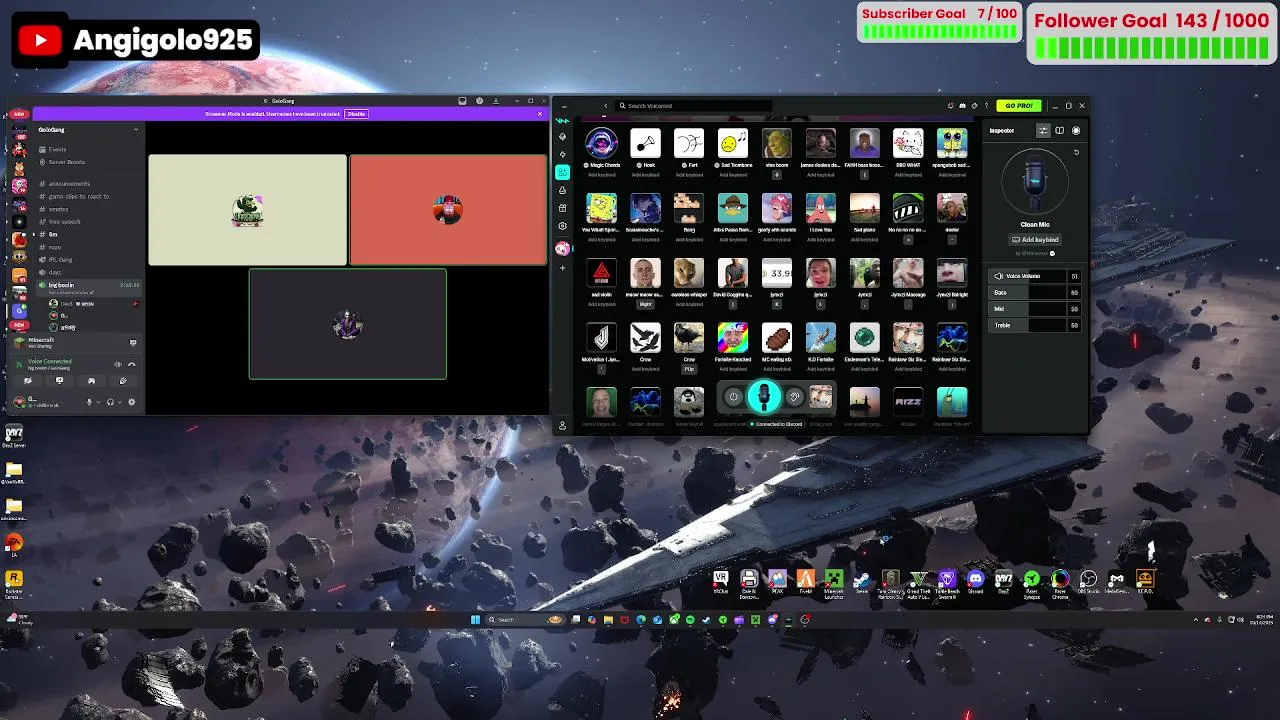Open Events in Discord channel list
This screenshot has height=720, width=1280.
pos(57,149)
